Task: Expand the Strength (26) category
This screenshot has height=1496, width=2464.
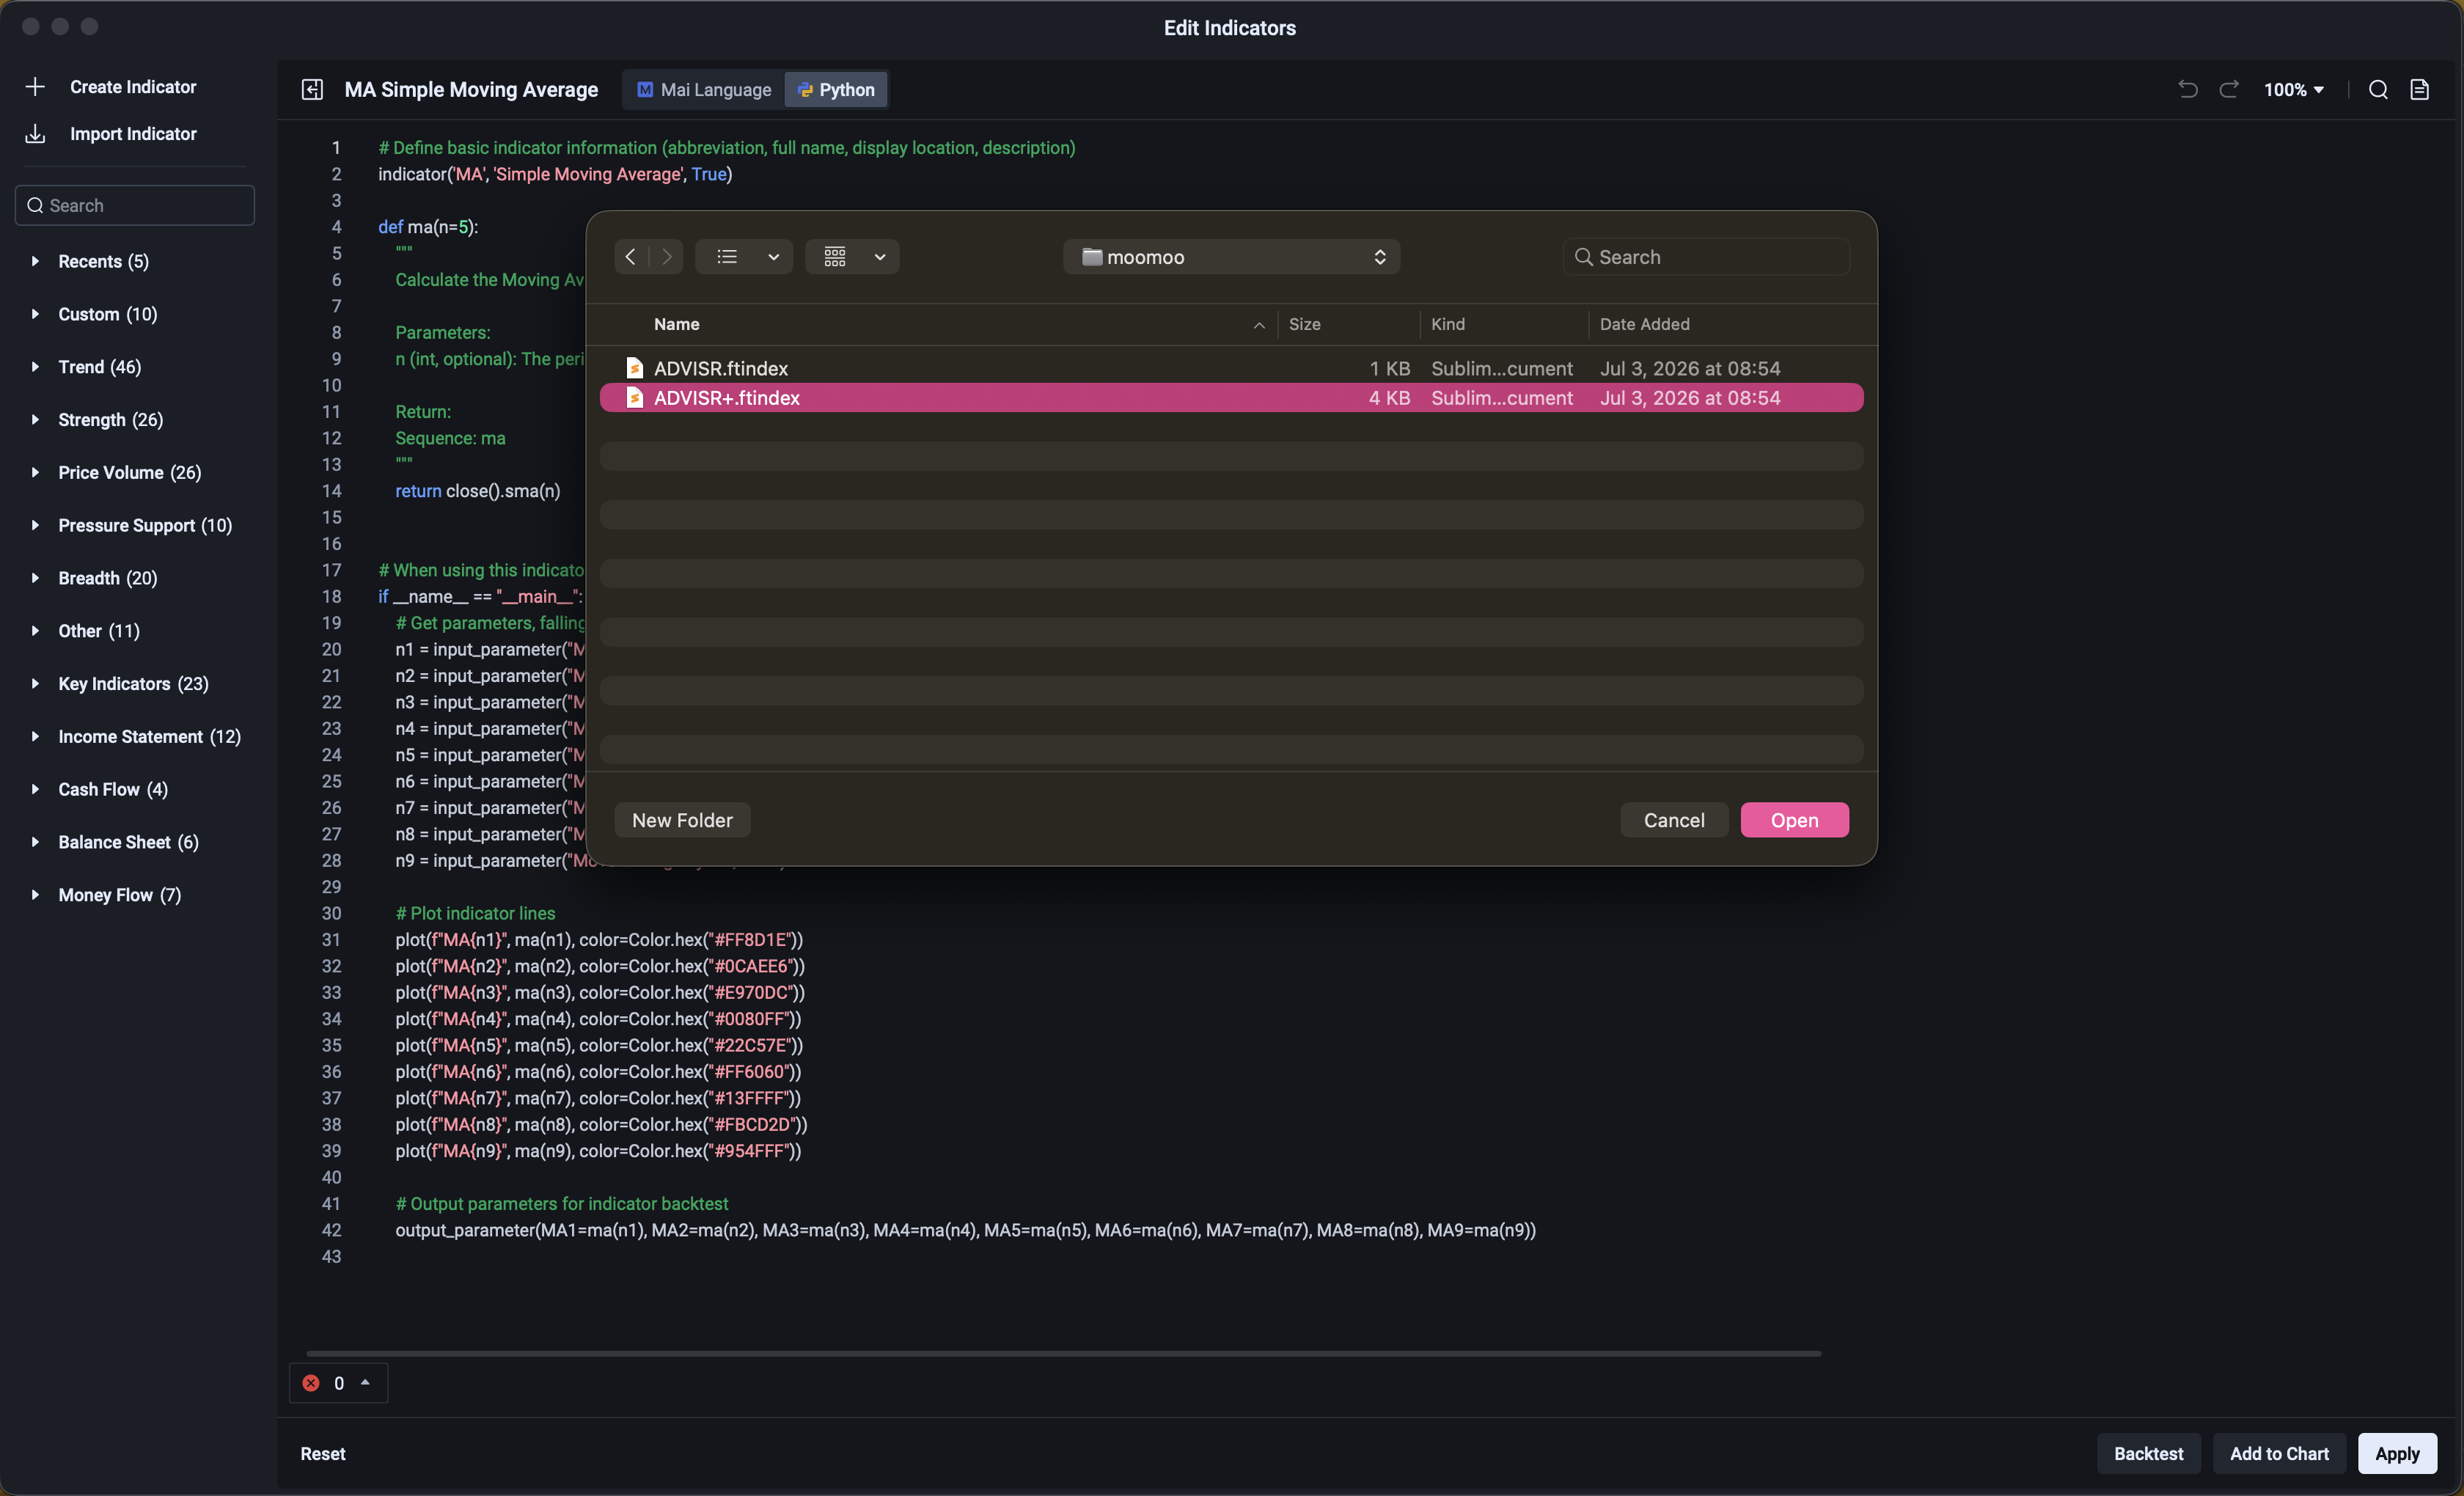Action: [x=35, y=420]
